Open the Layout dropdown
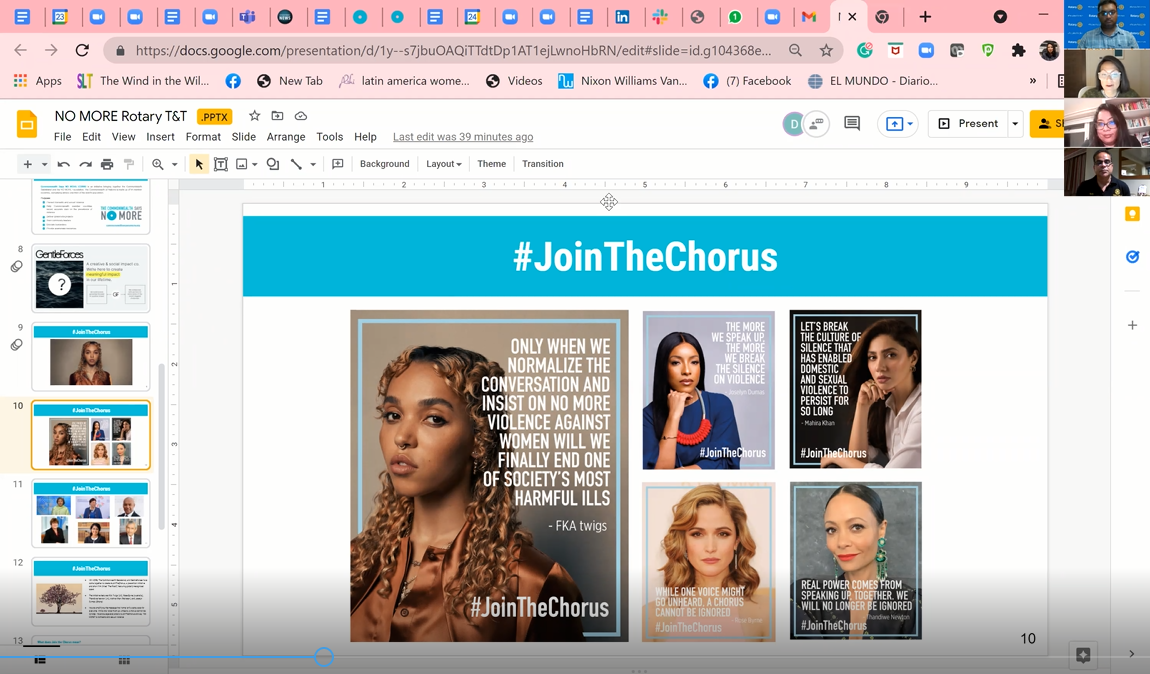The image size is (1150, 674). point(443,164)
